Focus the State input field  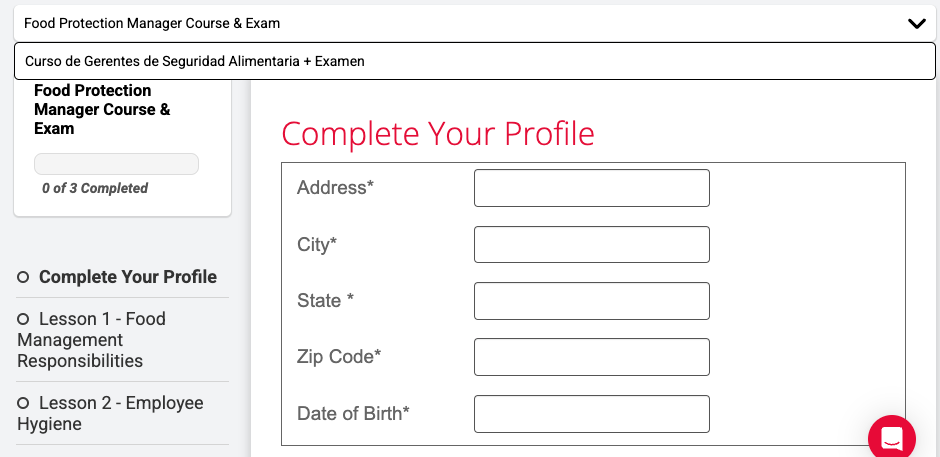(592, 300)
